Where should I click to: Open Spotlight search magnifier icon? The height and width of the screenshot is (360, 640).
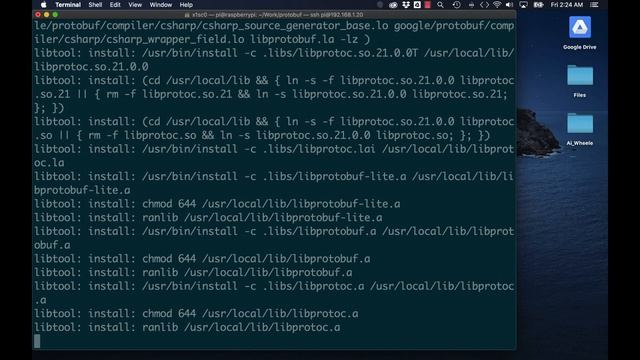(x=440, y=5)
